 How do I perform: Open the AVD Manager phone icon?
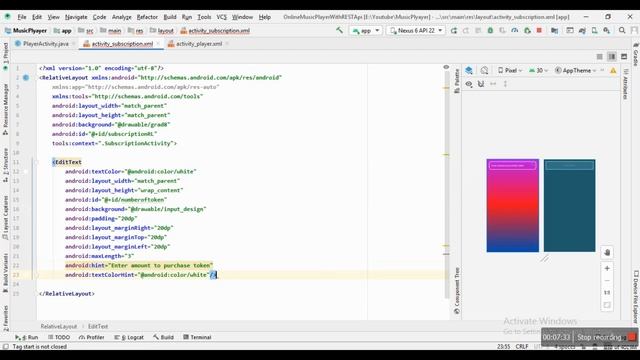(x=594, y=31)
